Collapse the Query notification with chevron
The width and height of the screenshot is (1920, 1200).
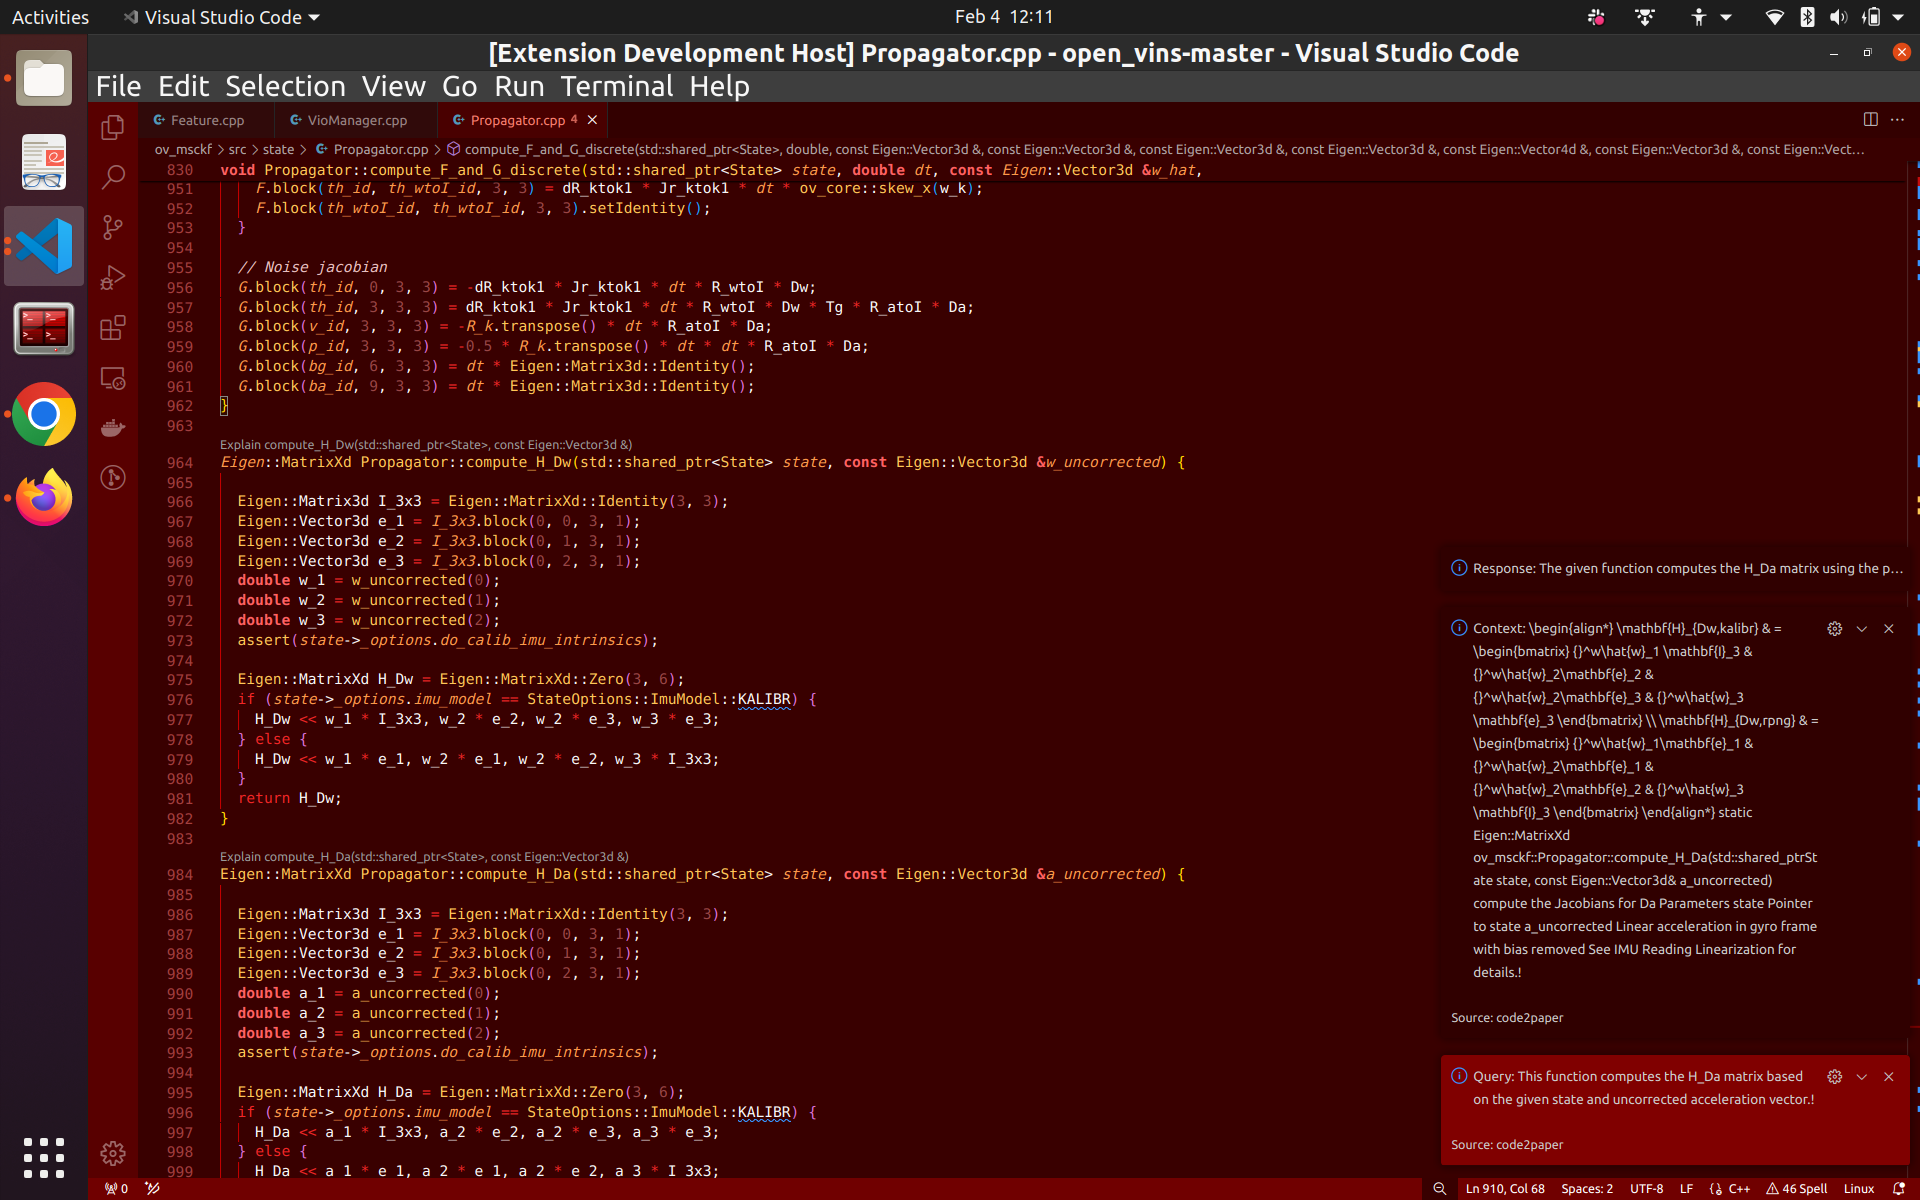click(x=1861, y=1077)
